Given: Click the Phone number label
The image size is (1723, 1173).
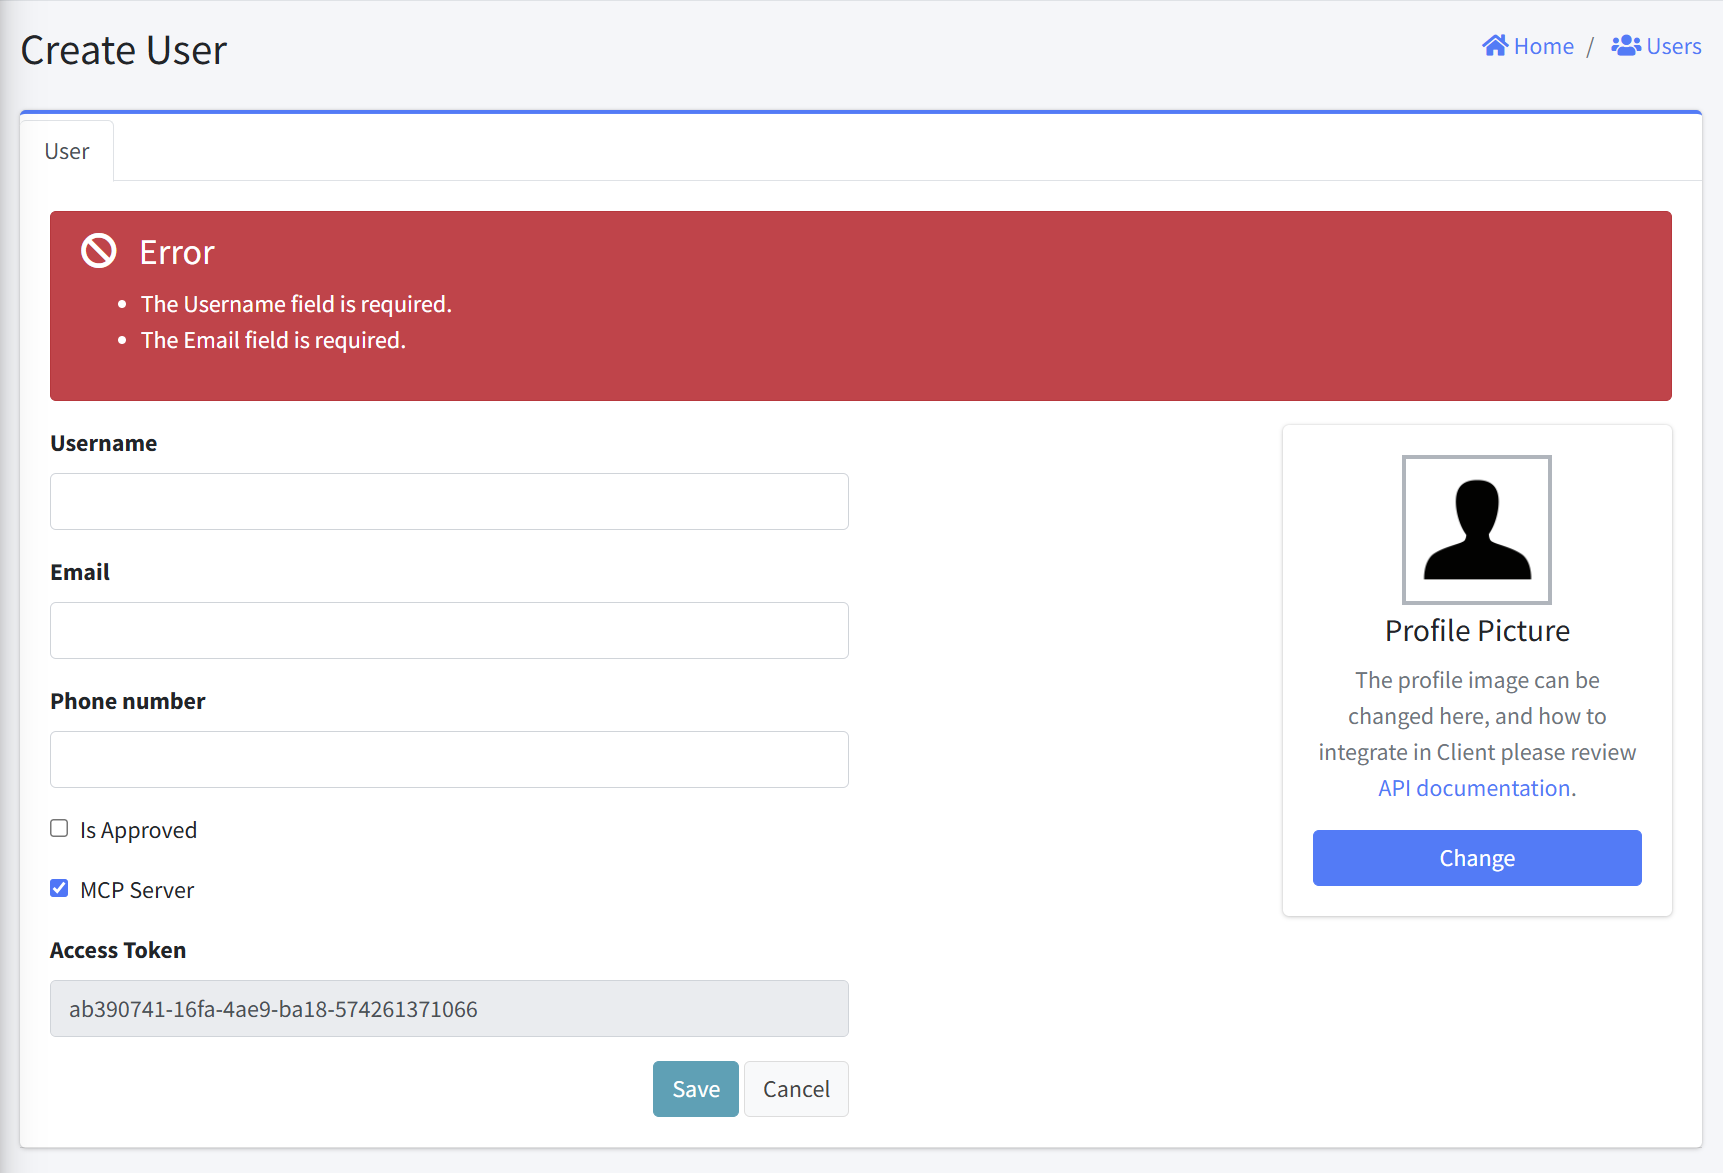Looking at the screenshot, I should [128, 701].
